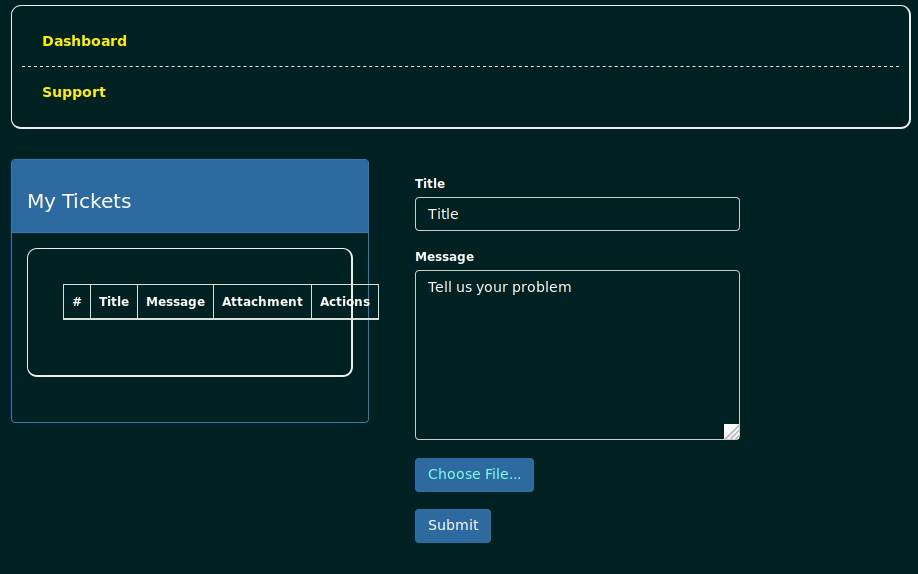Image resolution: width=918 pixels, height=574 pixels.
Task: Submit the support ticket form
Action: 452,525
